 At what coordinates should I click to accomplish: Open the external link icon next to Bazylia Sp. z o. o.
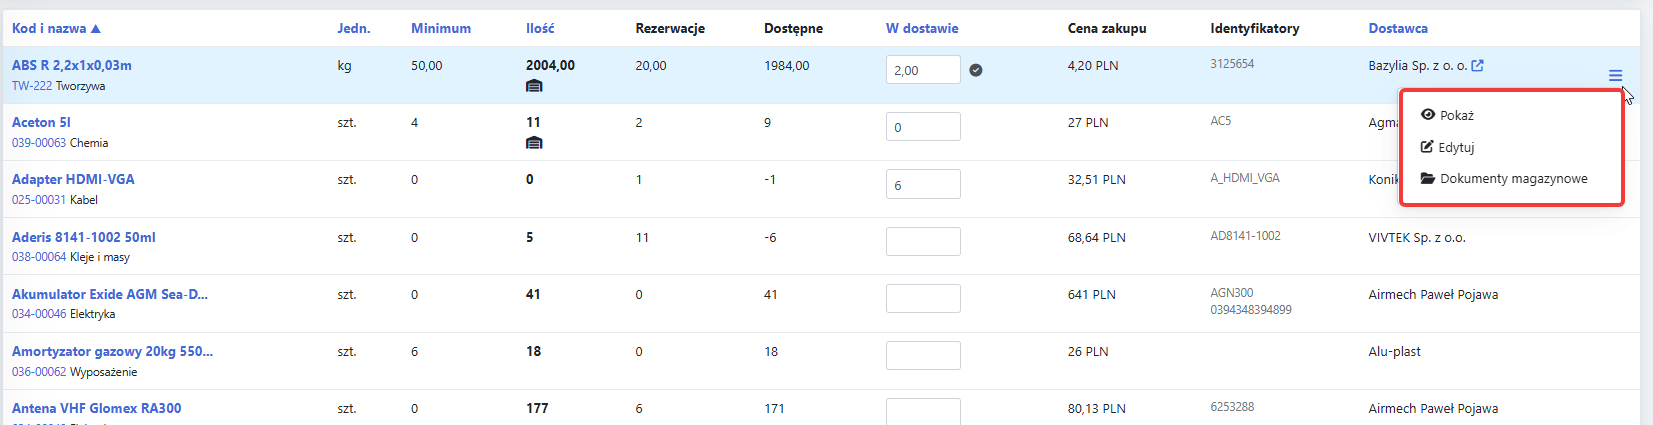pyautogui.click(x=1477, y=66)
